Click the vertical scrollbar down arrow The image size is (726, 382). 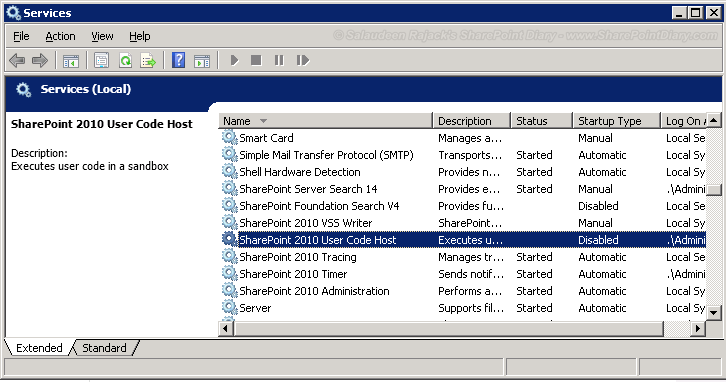[x=713, y=313]
